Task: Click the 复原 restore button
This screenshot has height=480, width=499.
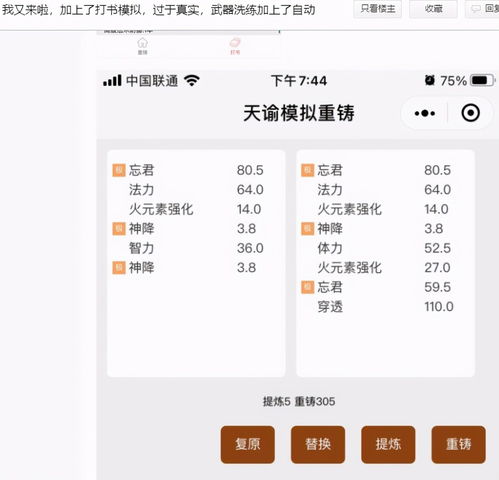Action: pyautogui.click(x=248, y=444)
